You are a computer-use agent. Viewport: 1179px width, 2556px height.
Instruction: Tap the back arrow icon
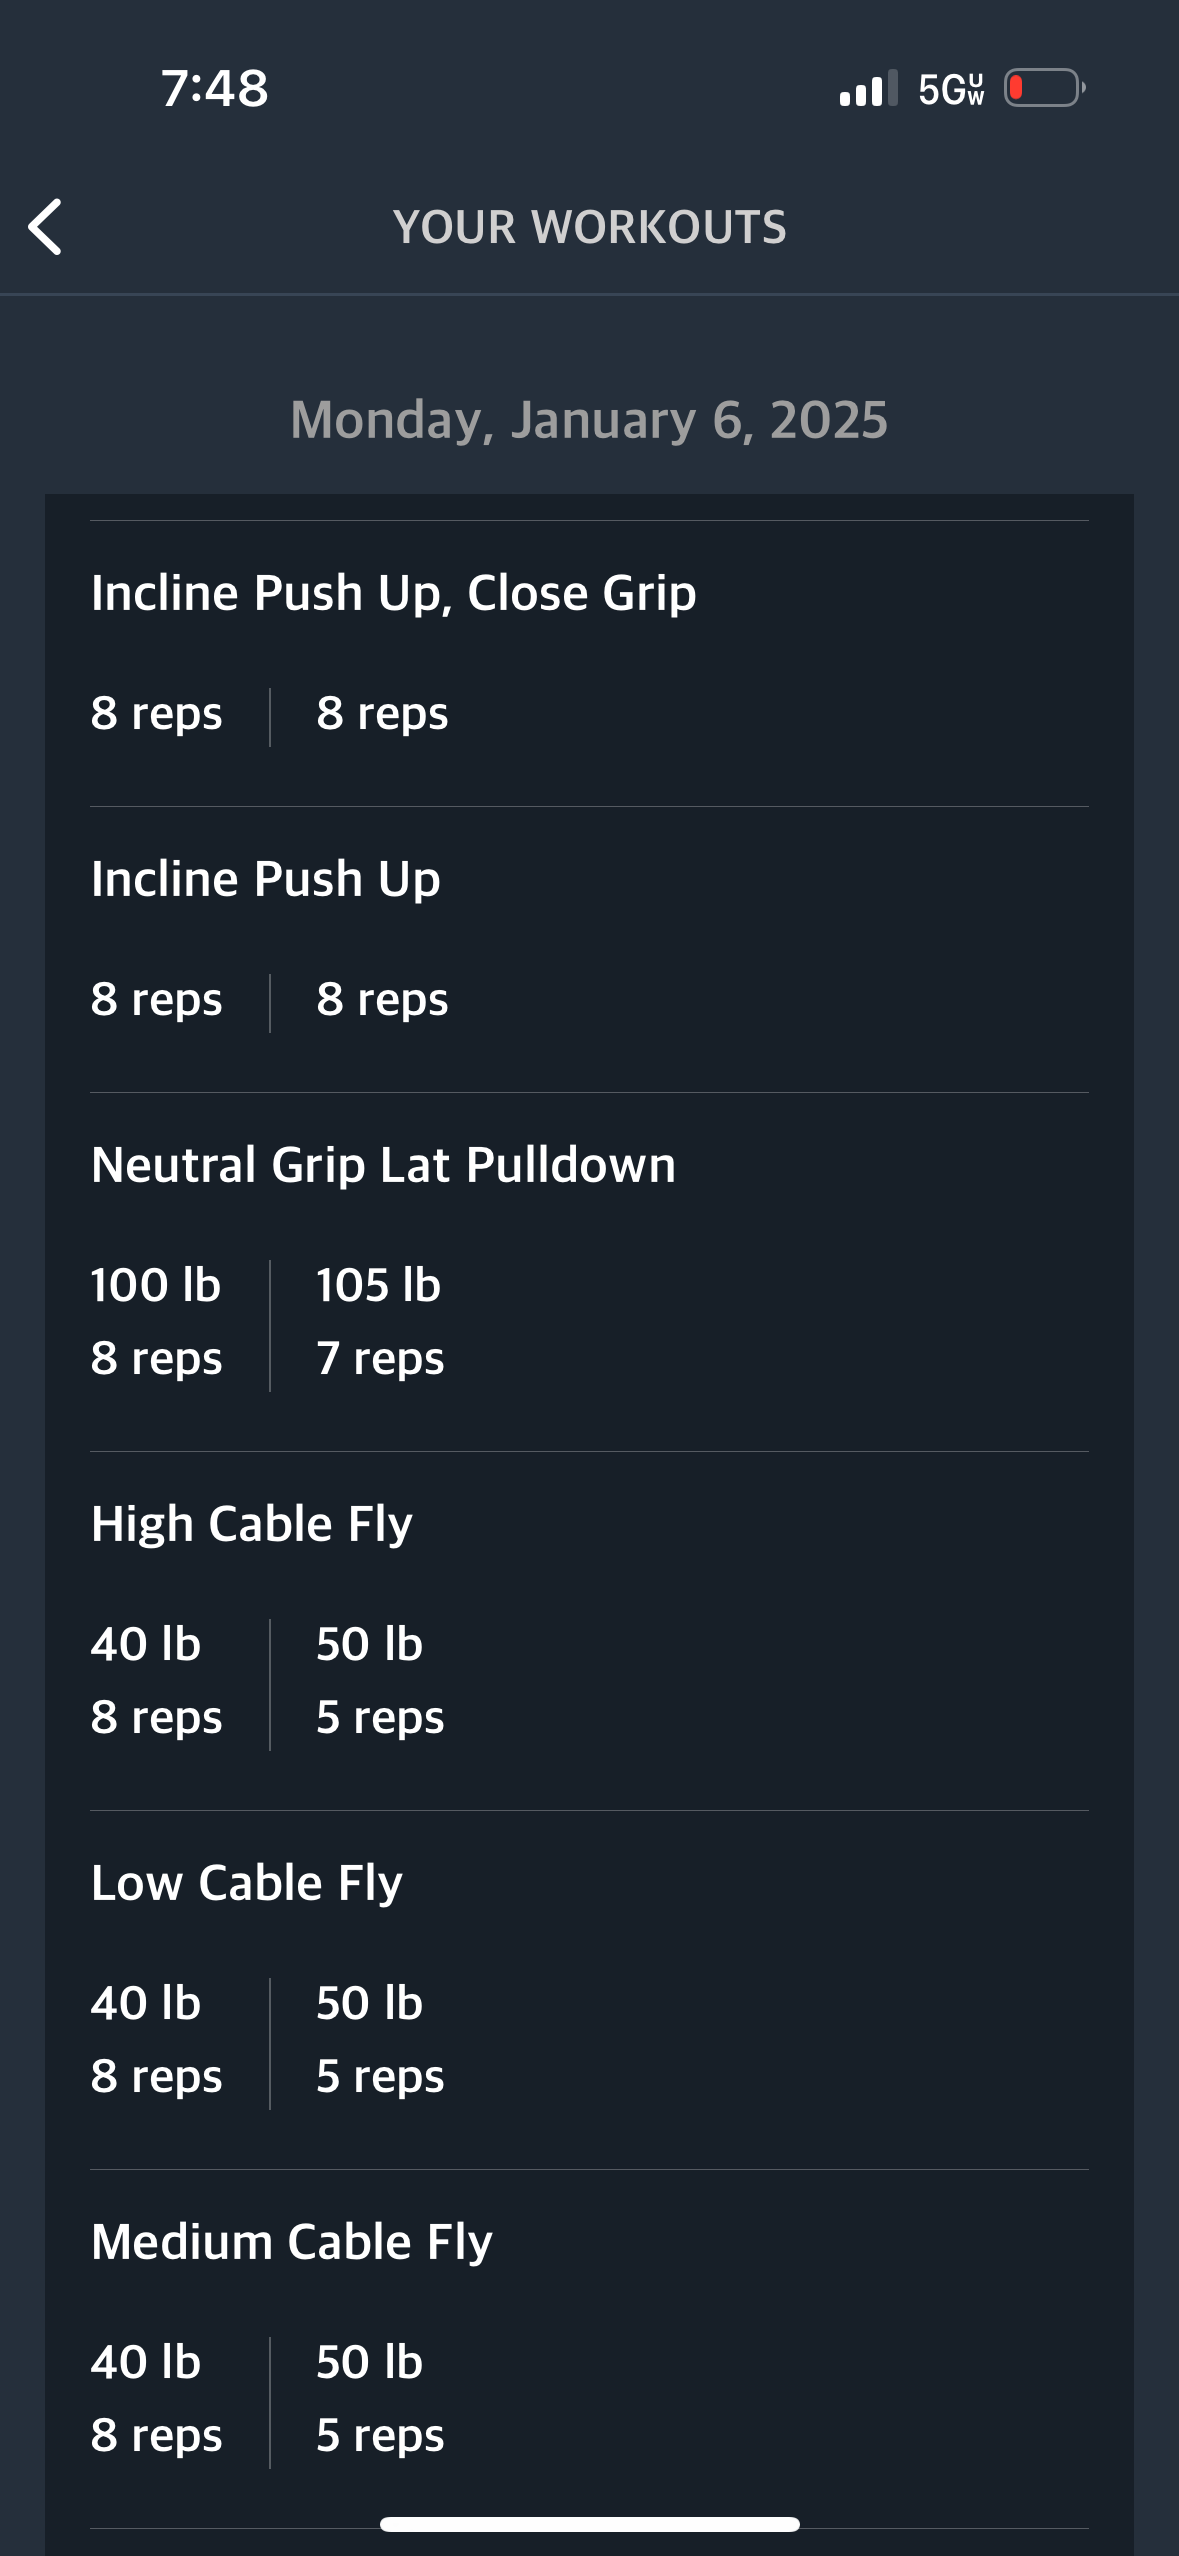pos(45,227)
